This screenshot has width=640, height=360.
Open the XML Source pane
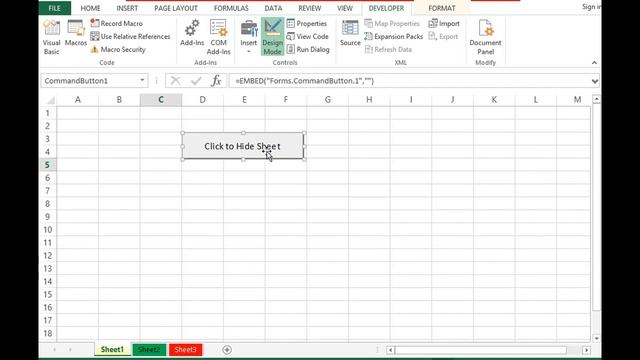point(350,33)
